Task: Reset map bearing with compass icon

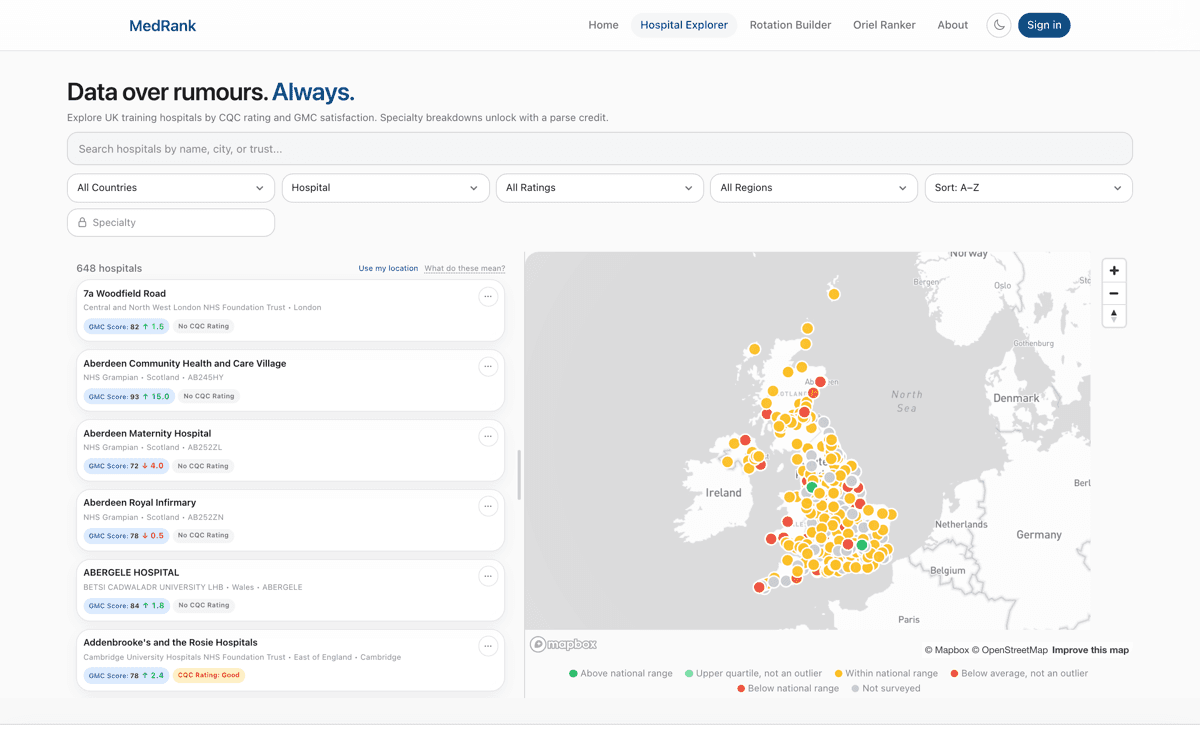Action: pos(1114,316)
